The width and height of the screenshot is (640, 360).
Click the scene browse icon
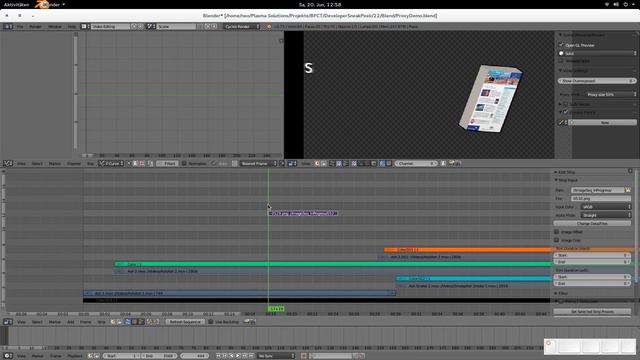[150, 27]
